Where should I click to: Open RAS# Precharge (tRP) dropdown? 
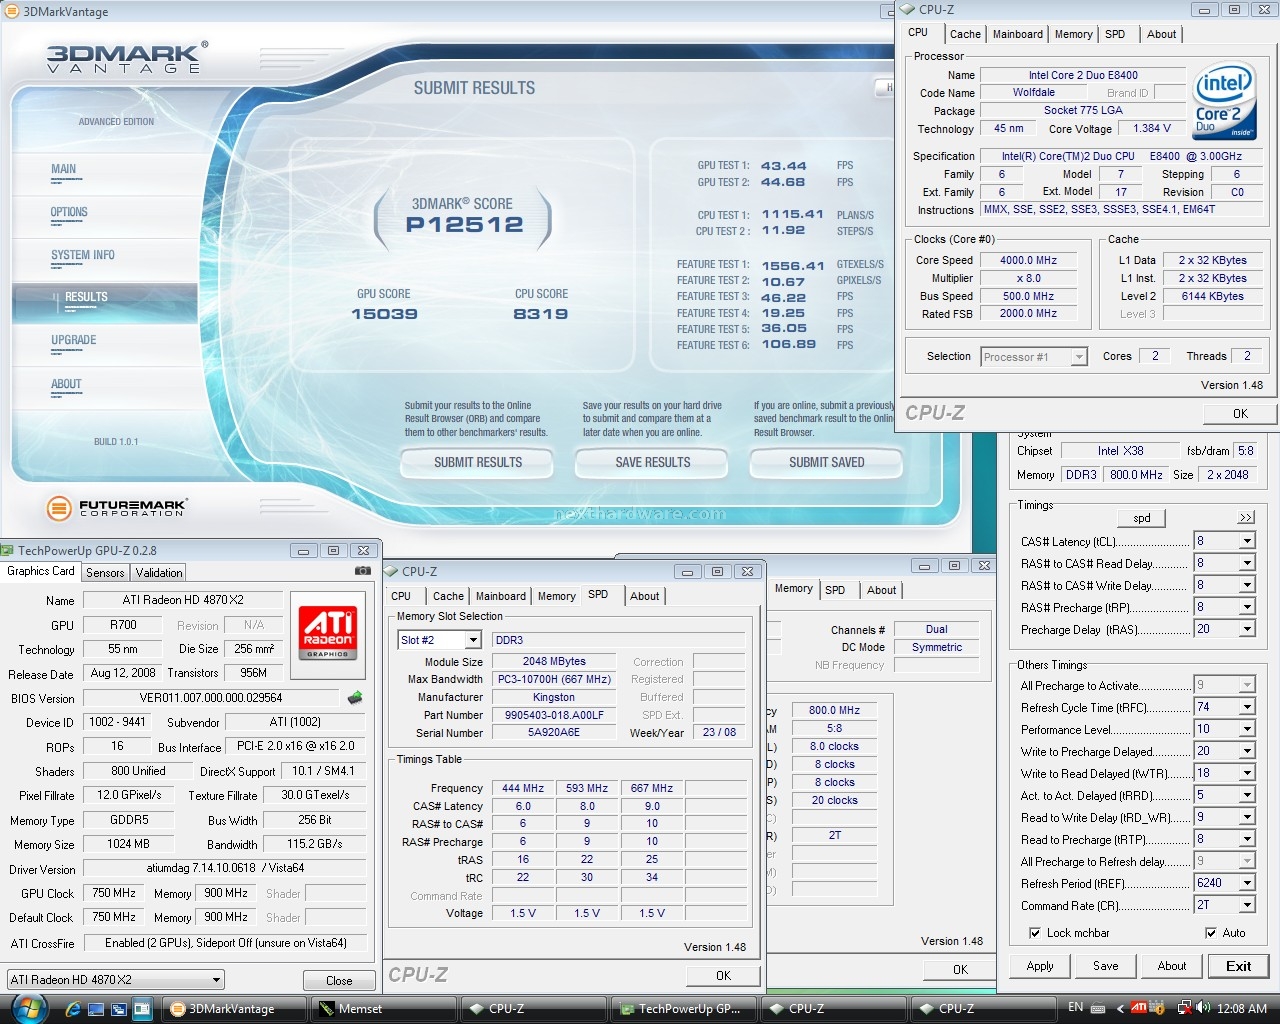click(x=1247, y=607)
